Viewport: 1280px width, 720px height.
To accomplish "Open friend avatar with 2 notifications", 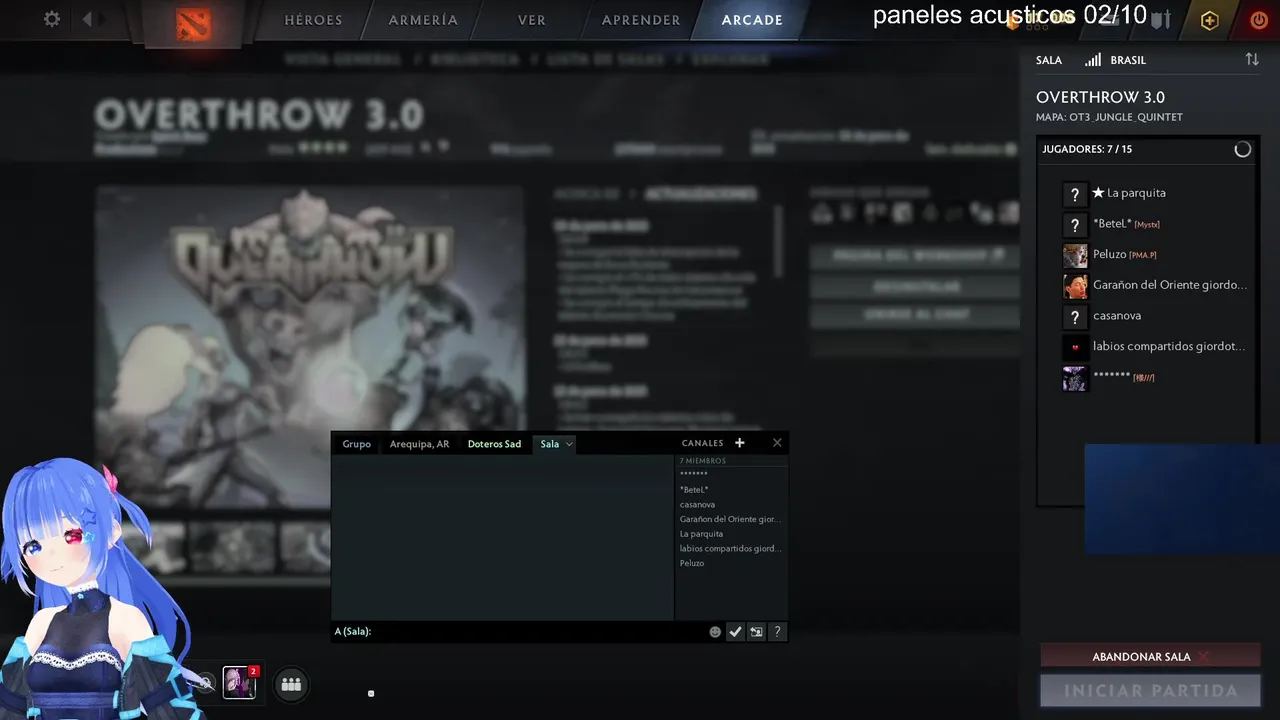I will pyautogui.click(x=239, y=682).
